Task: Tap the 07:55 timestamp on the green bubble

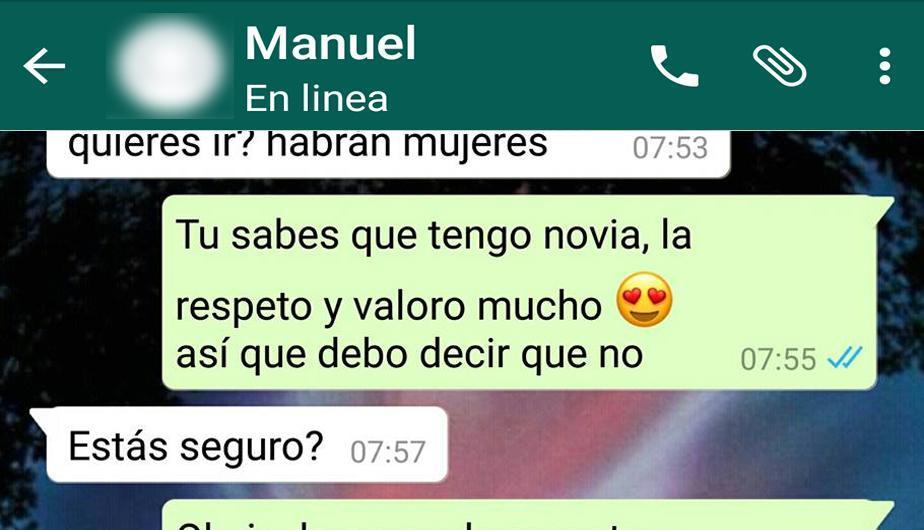Action: [x=778, y=359]
